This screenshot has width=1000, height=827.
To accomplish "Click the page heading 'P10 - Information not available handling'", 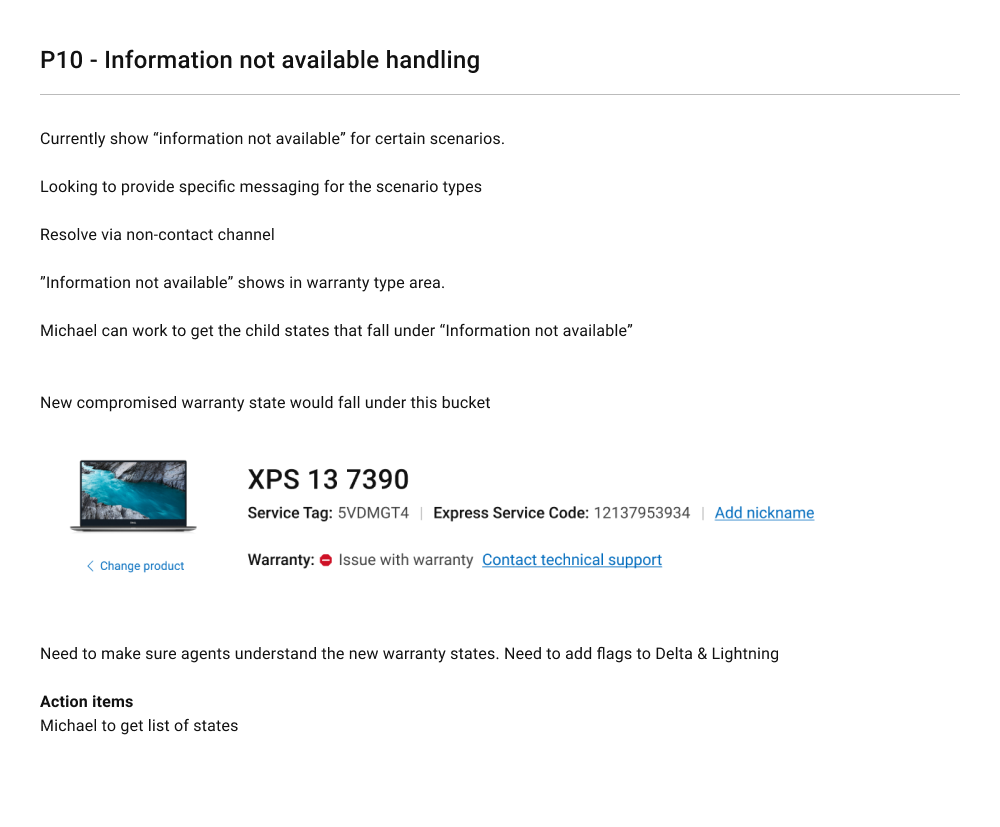I will (260, 60).
